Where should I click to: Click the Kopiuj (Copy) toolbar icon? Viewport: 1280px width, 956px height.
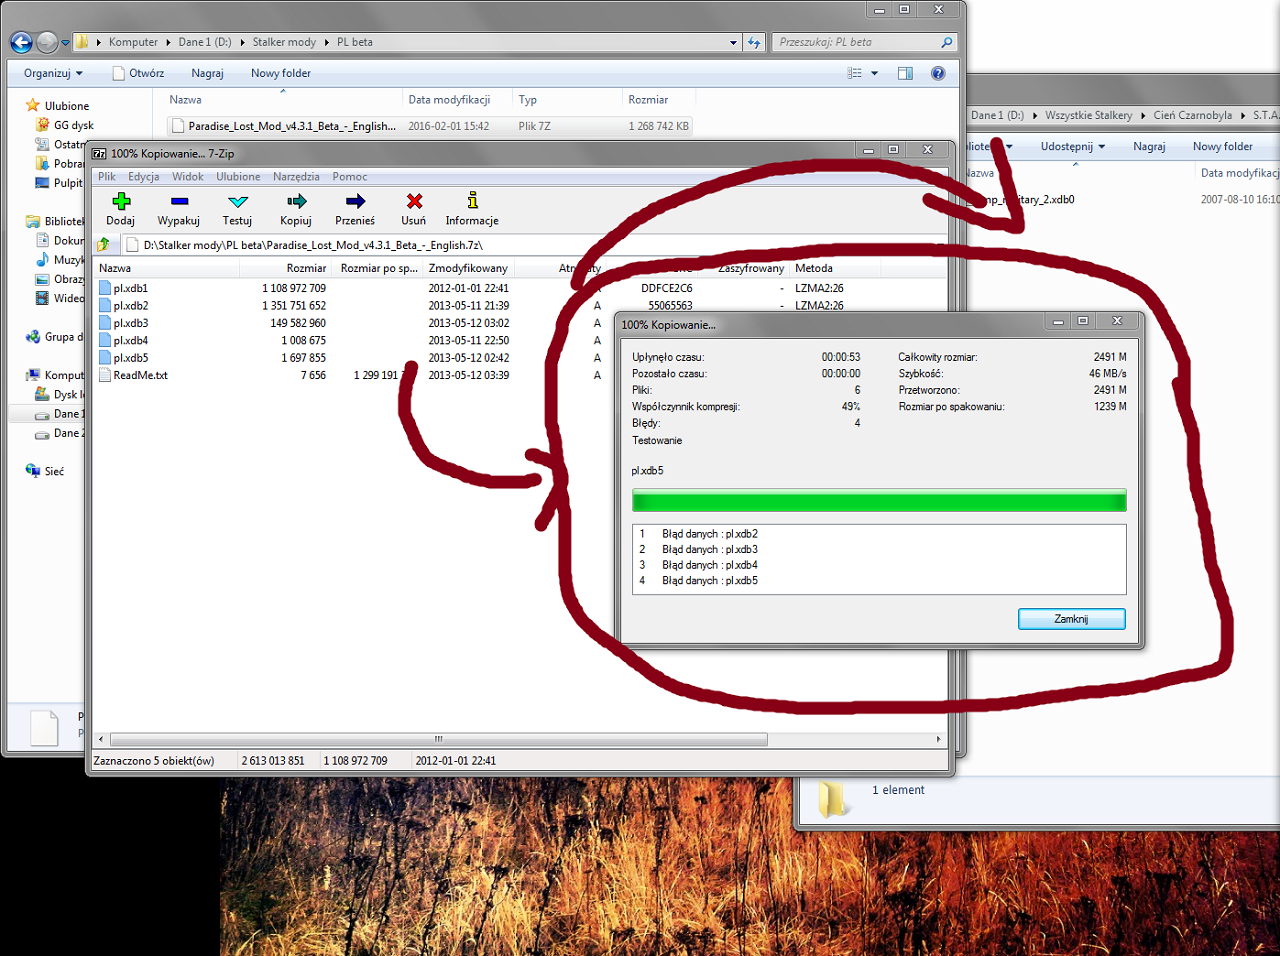tap(296, 201)
